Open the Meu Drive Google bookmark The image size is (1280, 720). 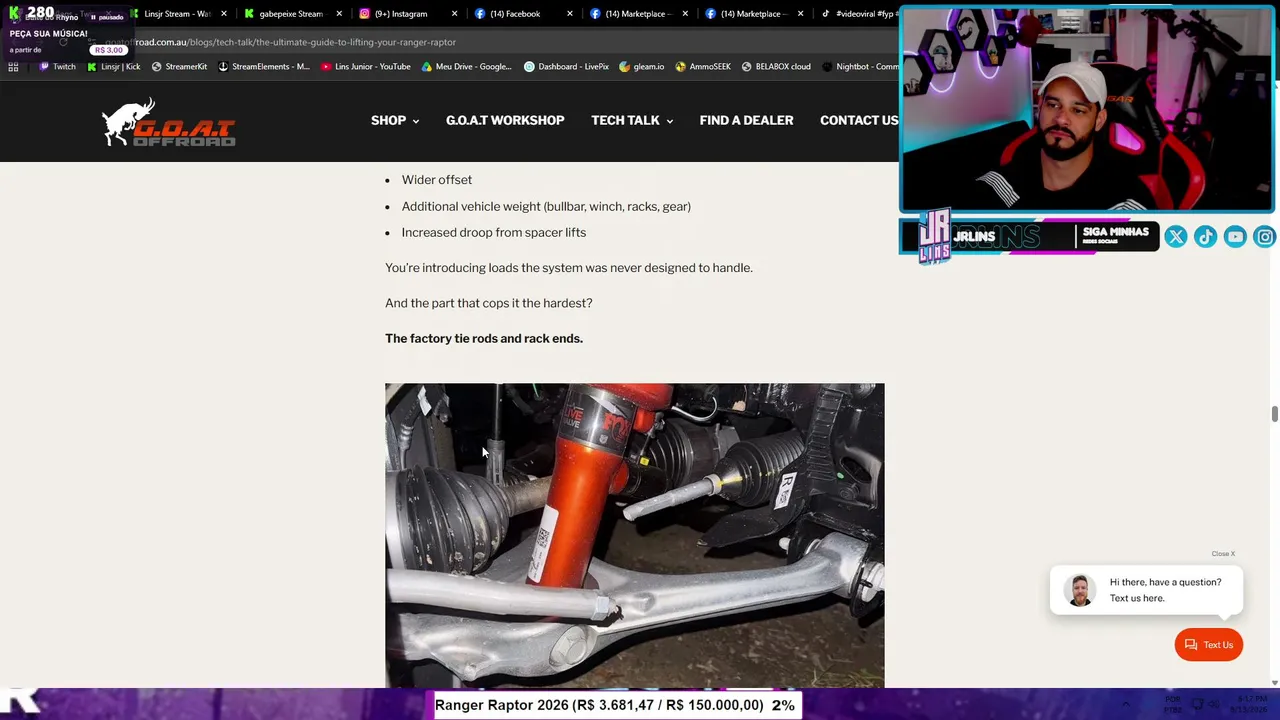(x=466, y=67)
